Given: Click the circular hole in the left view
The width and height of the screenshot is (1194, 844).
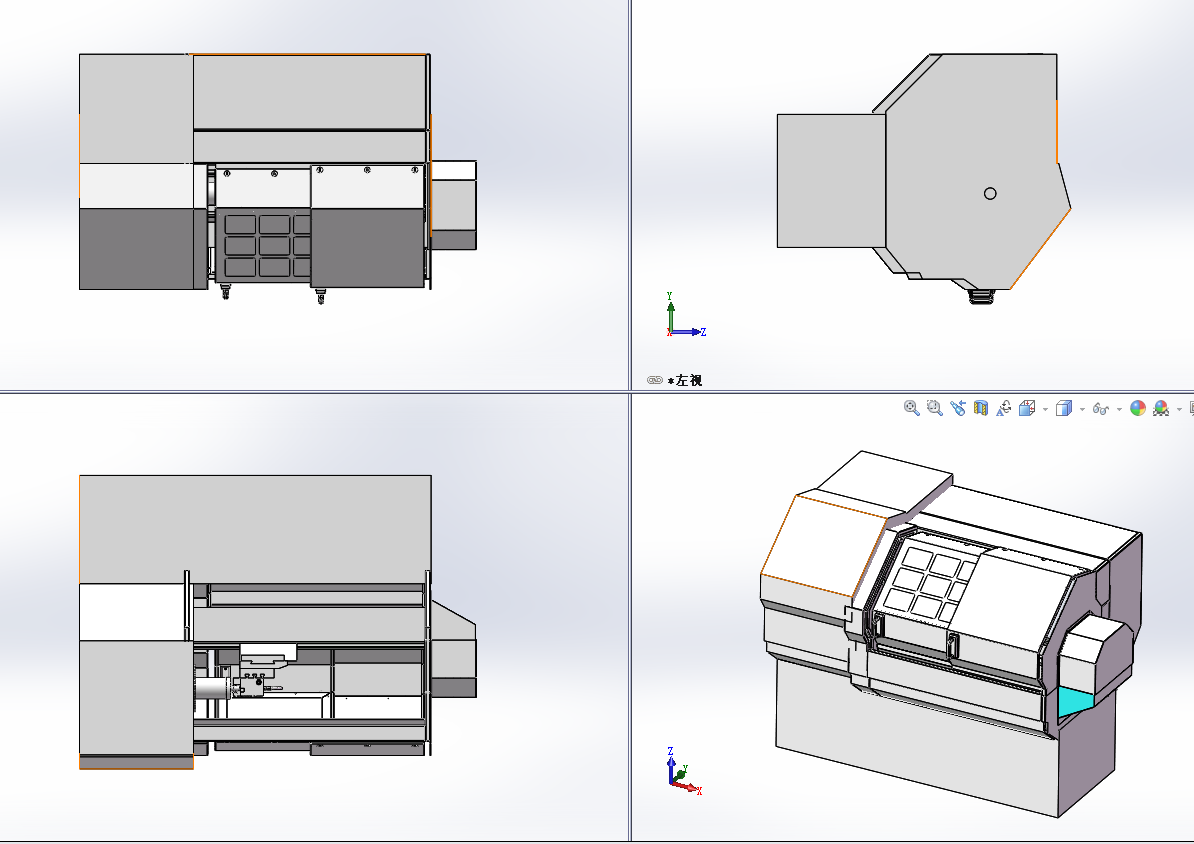Looking at the screenshot, I should point(990,193).
